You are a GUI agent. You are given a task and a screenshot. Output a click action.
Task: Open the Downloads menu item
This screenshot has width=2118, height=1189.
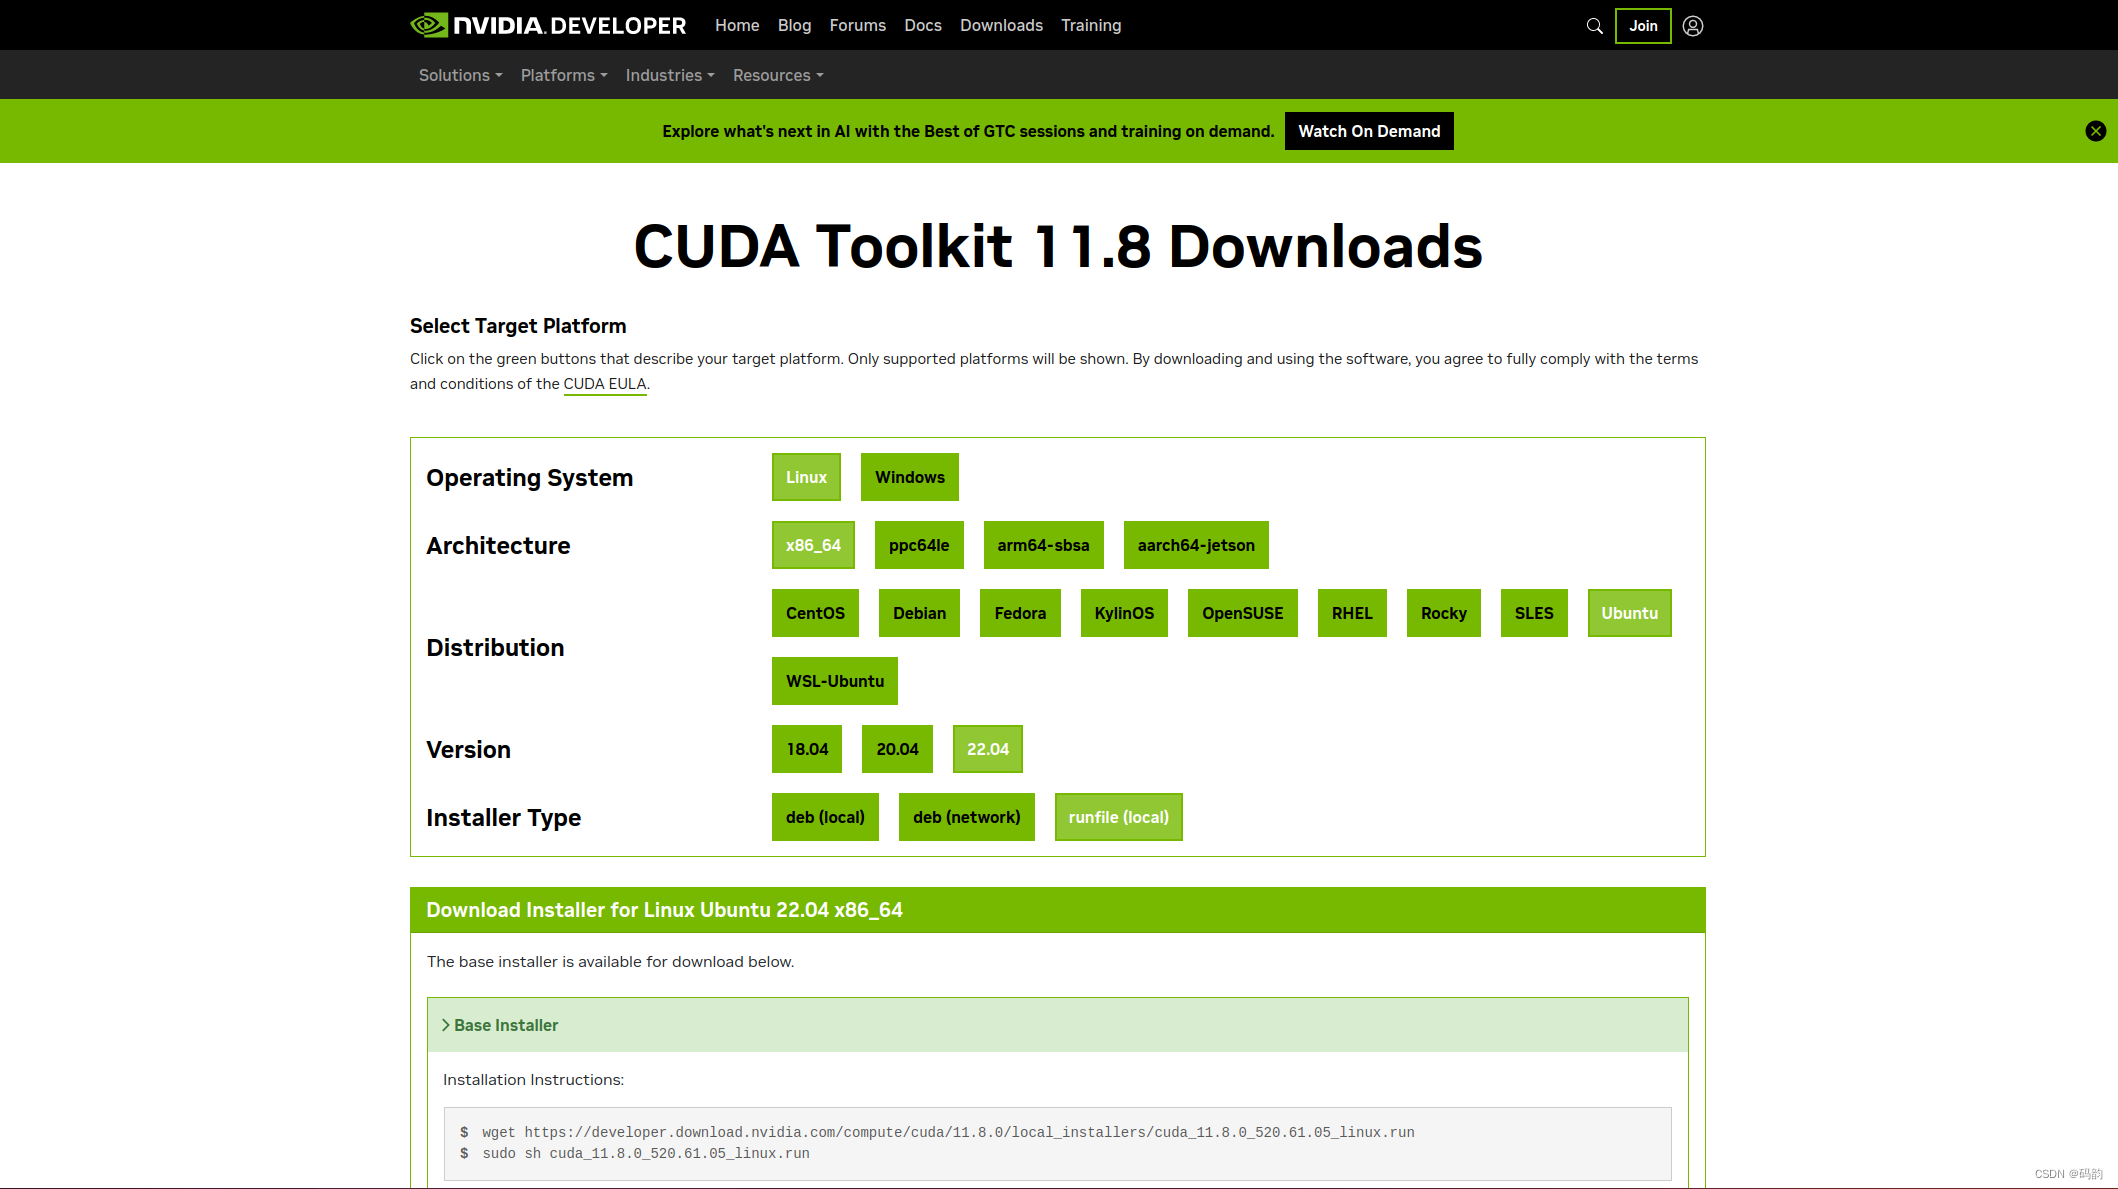(x=1001, y=25)
